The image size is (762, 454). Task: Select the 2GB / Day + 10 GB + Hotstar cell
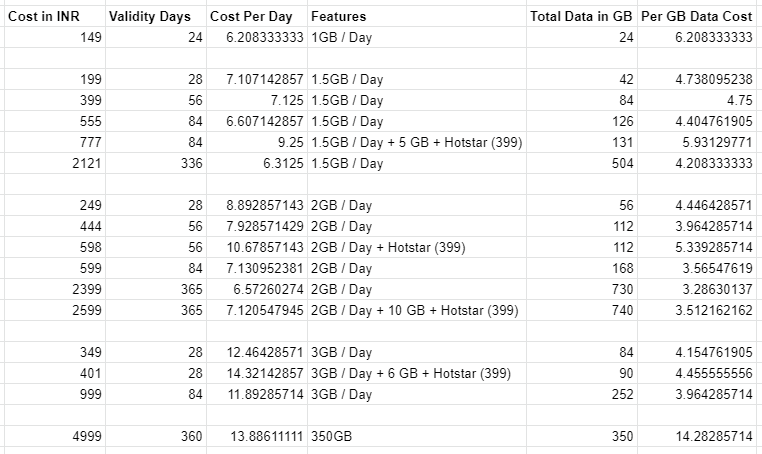417,310
